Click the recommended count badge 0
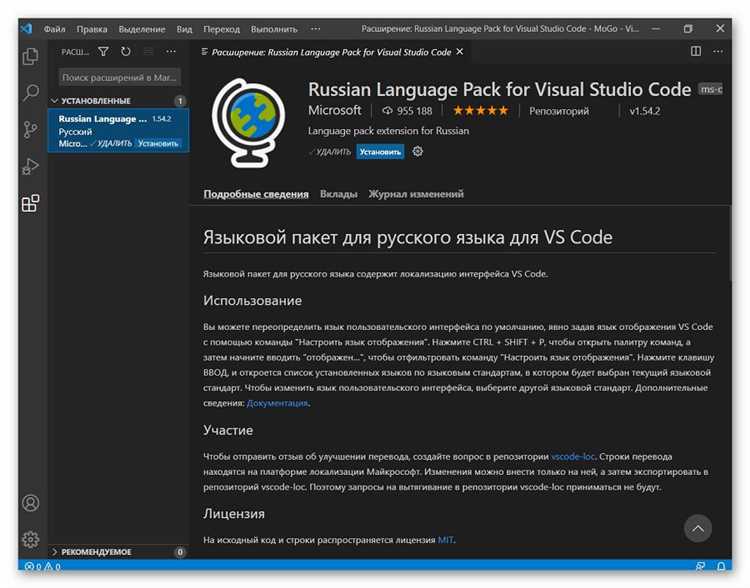 click(180, 552)
